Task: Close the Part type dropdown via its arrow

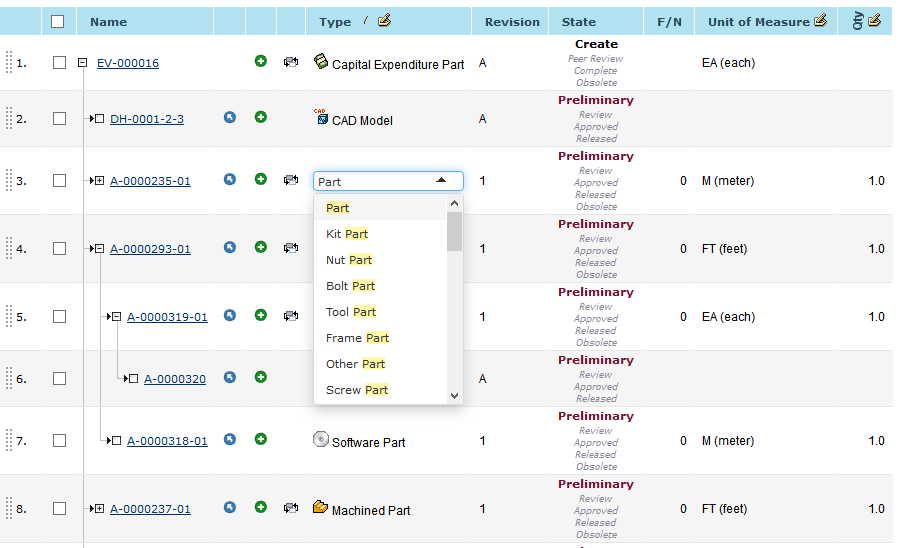Action: [x=441, y=181]
